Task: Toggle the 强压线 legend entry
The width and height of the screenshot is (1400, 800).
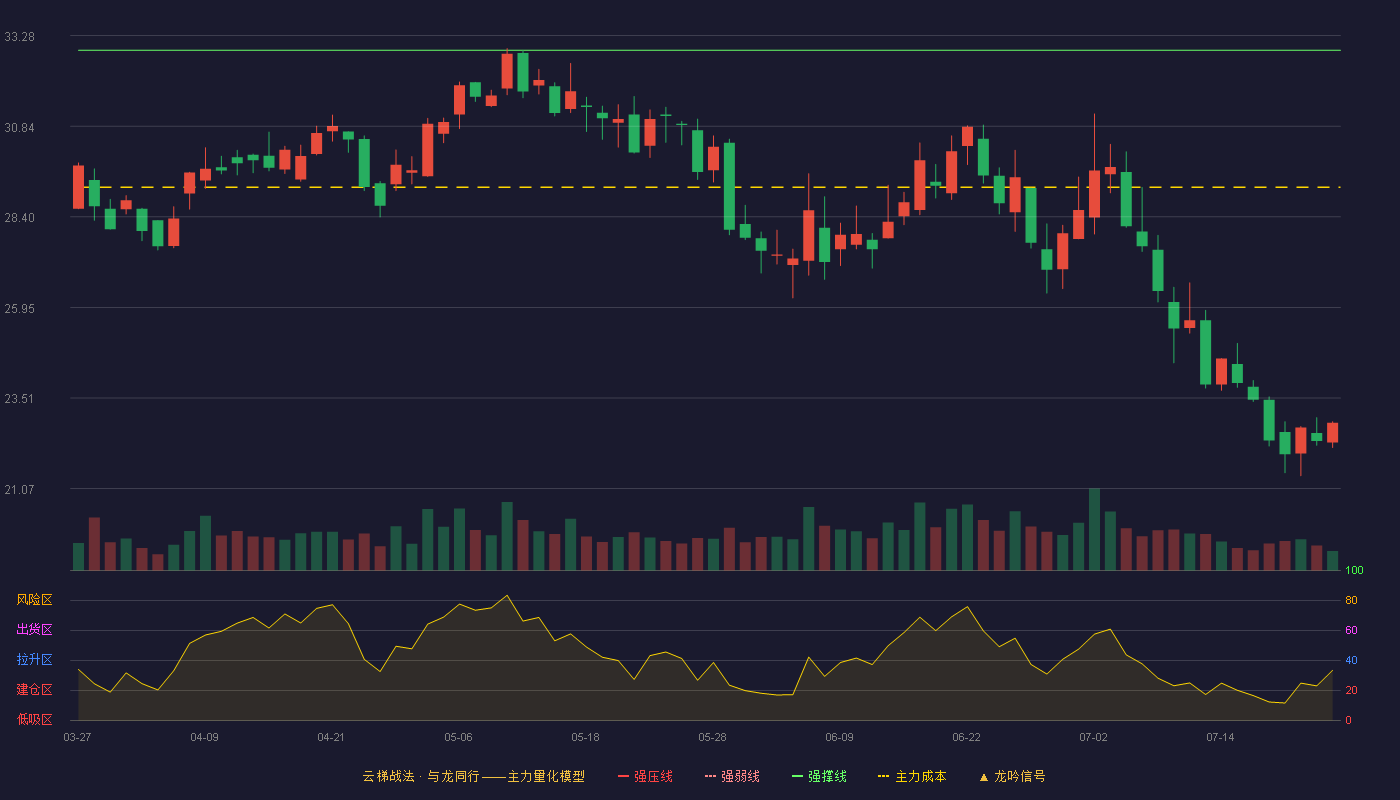Action: 645,776
